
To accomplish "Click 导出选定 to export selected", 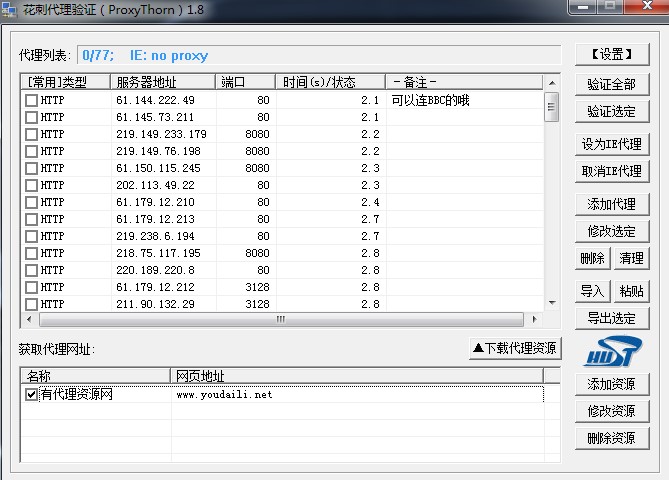I will (x=612, y=318).
